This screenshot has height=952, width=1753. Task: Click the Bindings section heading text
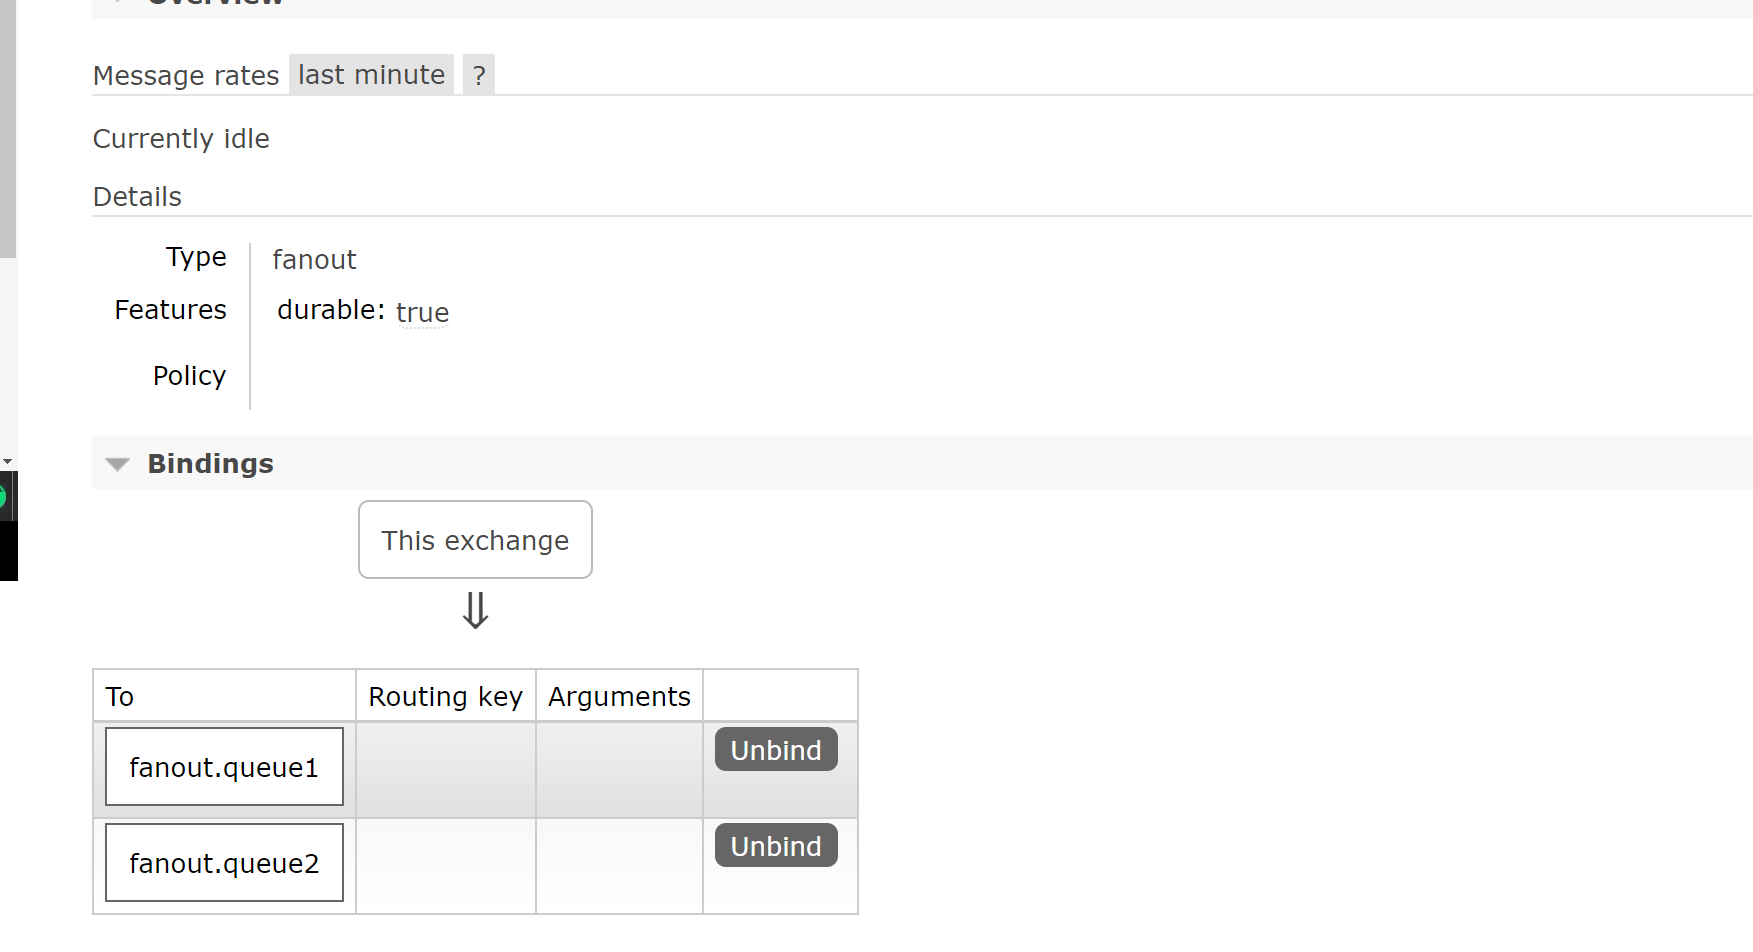click(210, 464)
